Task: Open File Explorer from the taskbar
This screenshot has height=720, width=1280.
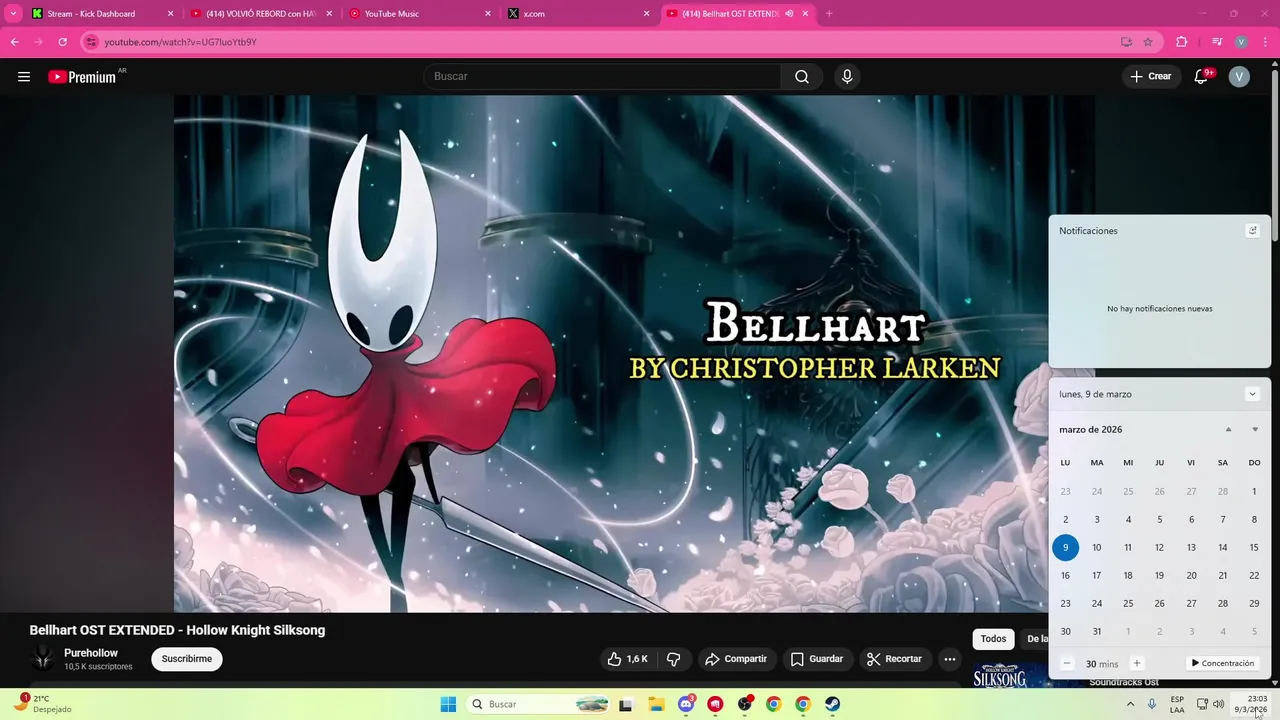Action: coord(656,704)
